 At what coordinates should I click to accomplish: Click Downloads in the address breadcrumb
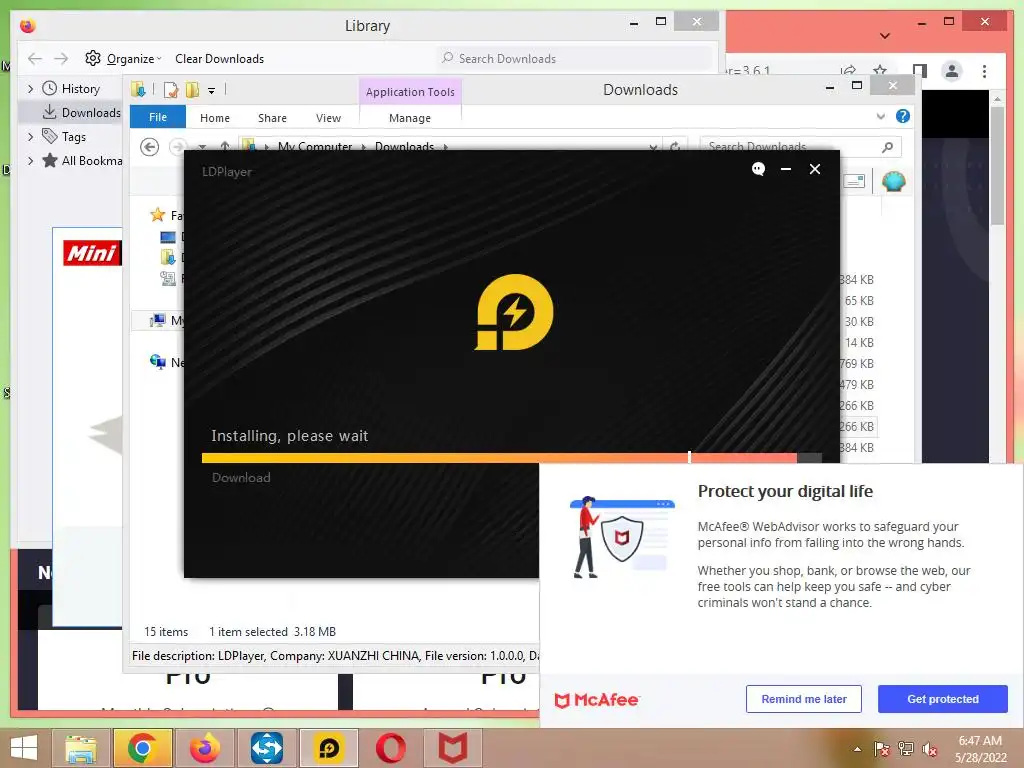(x=404, y=146)
